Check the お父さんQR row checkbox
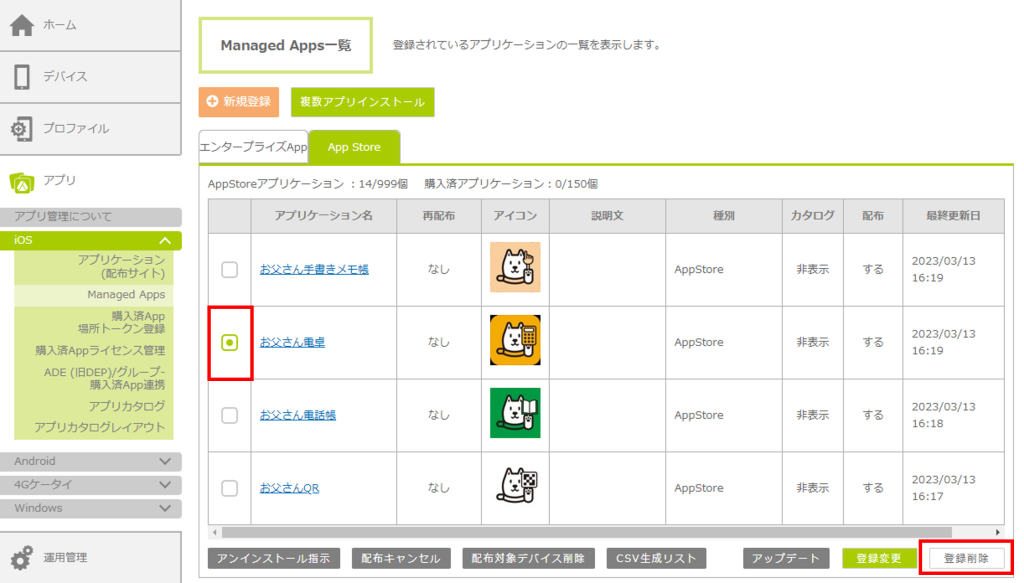Viewport: 1024px width, 583px height. (x=230, y=489)
